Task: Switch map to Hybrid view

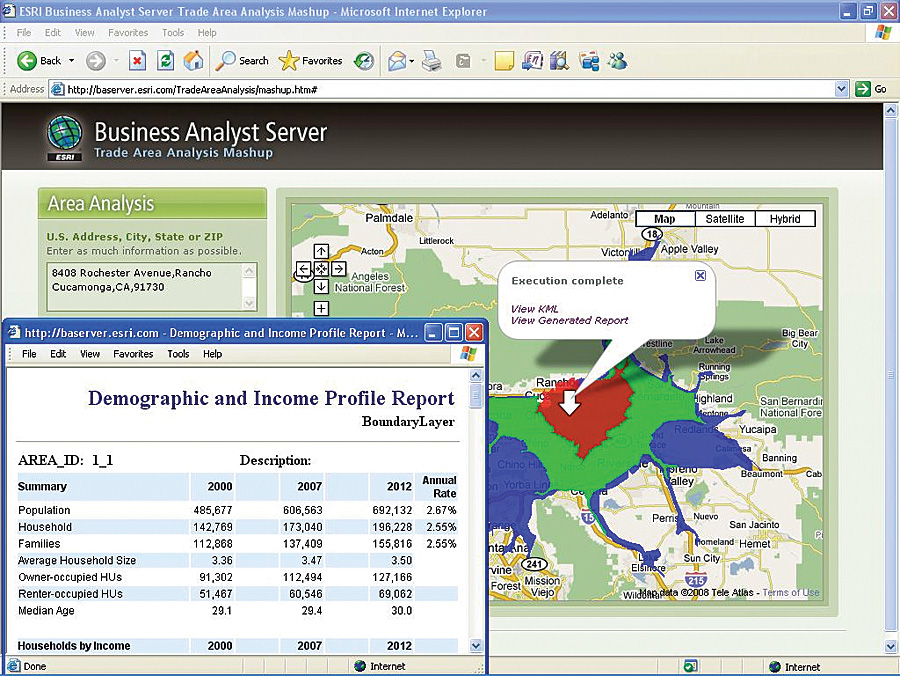Action: (x=785, y=219)
